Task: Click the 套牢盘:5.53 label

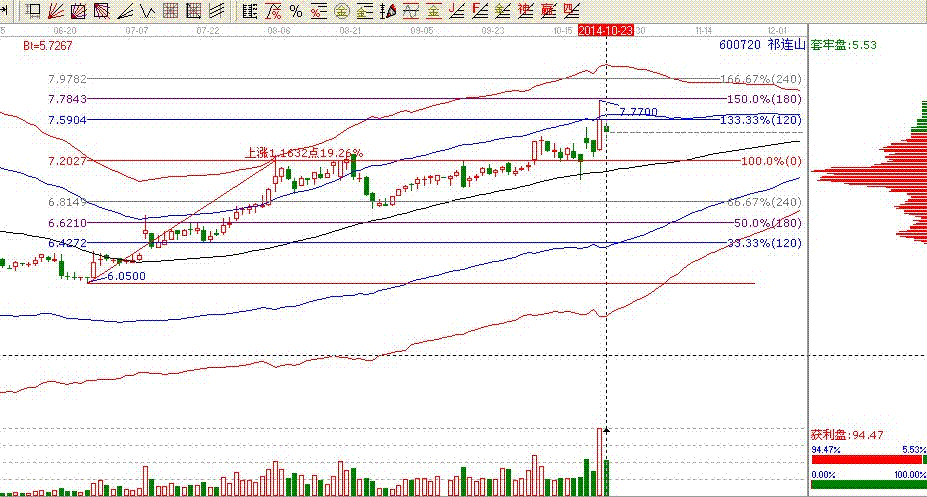Action: pos(843,46)
